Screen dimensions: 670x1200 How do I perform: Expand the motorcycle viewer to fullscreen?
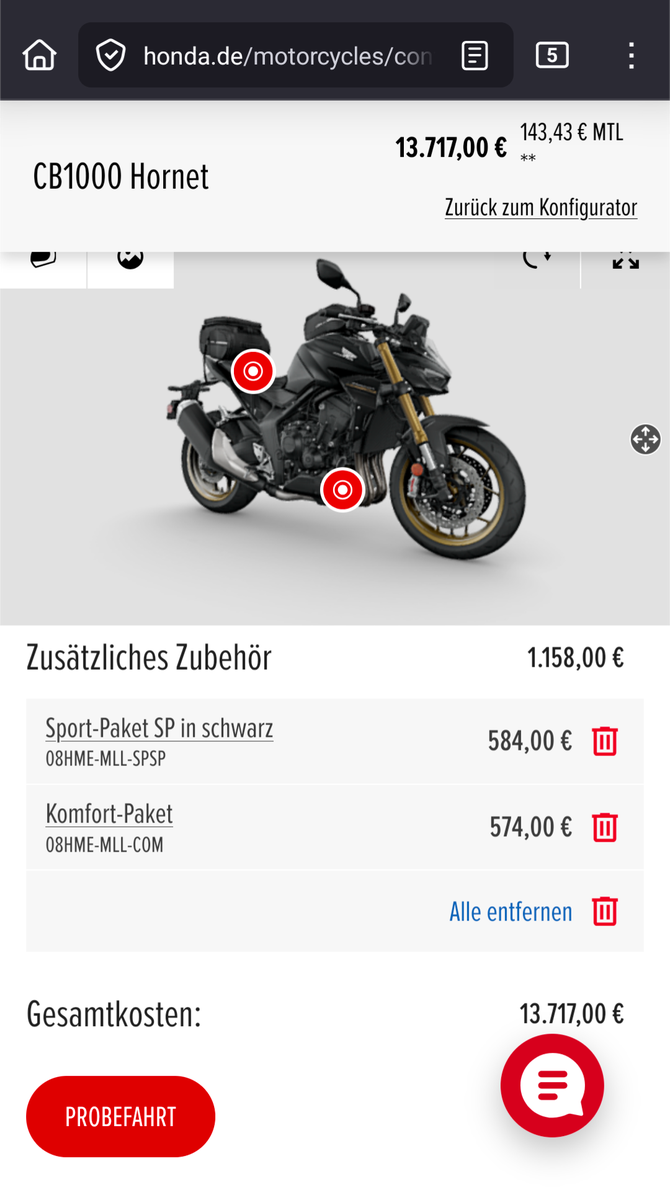(x=626, y=260)
